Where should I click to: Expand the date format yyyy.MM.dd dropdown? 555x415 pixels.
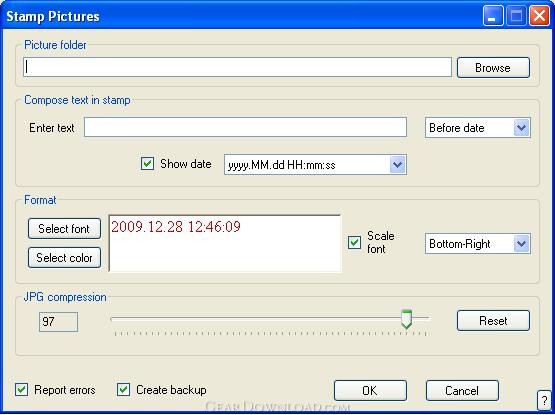pos(315,164)
